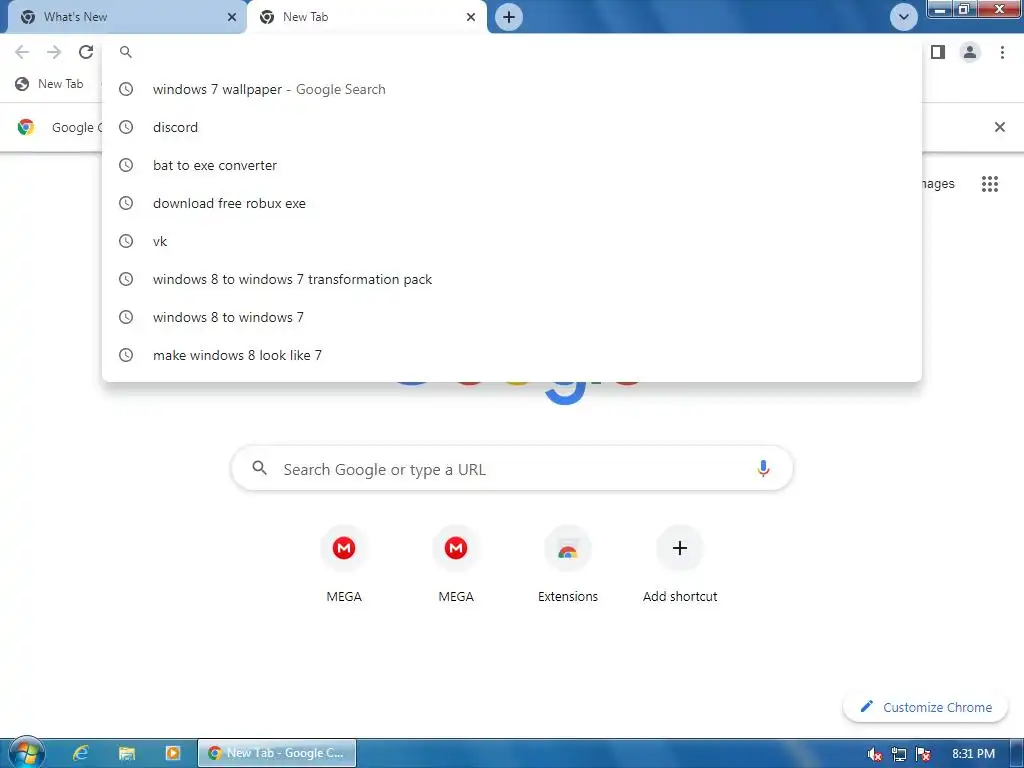This screenshot has width=1024, height=768.
Task: Choose the discord suggestion
Action: (511, 127)
